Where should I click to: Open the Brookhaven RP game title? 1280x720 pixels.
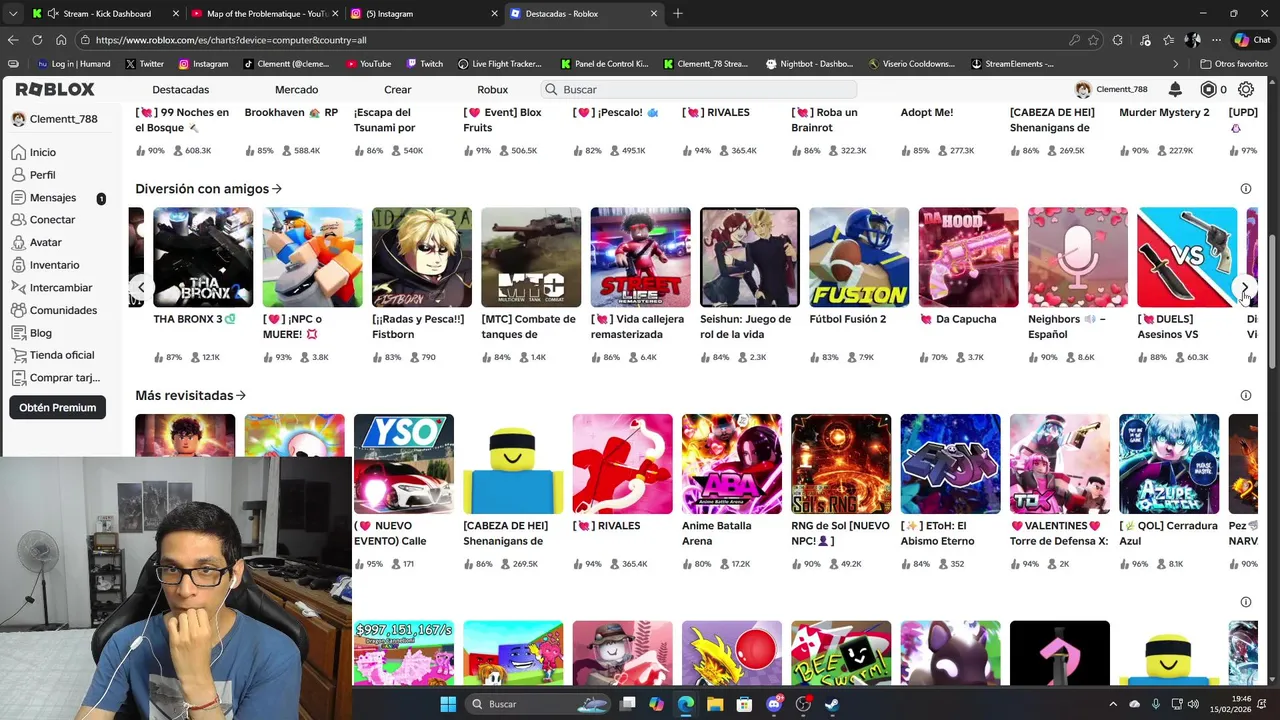[x=291, y=113]
